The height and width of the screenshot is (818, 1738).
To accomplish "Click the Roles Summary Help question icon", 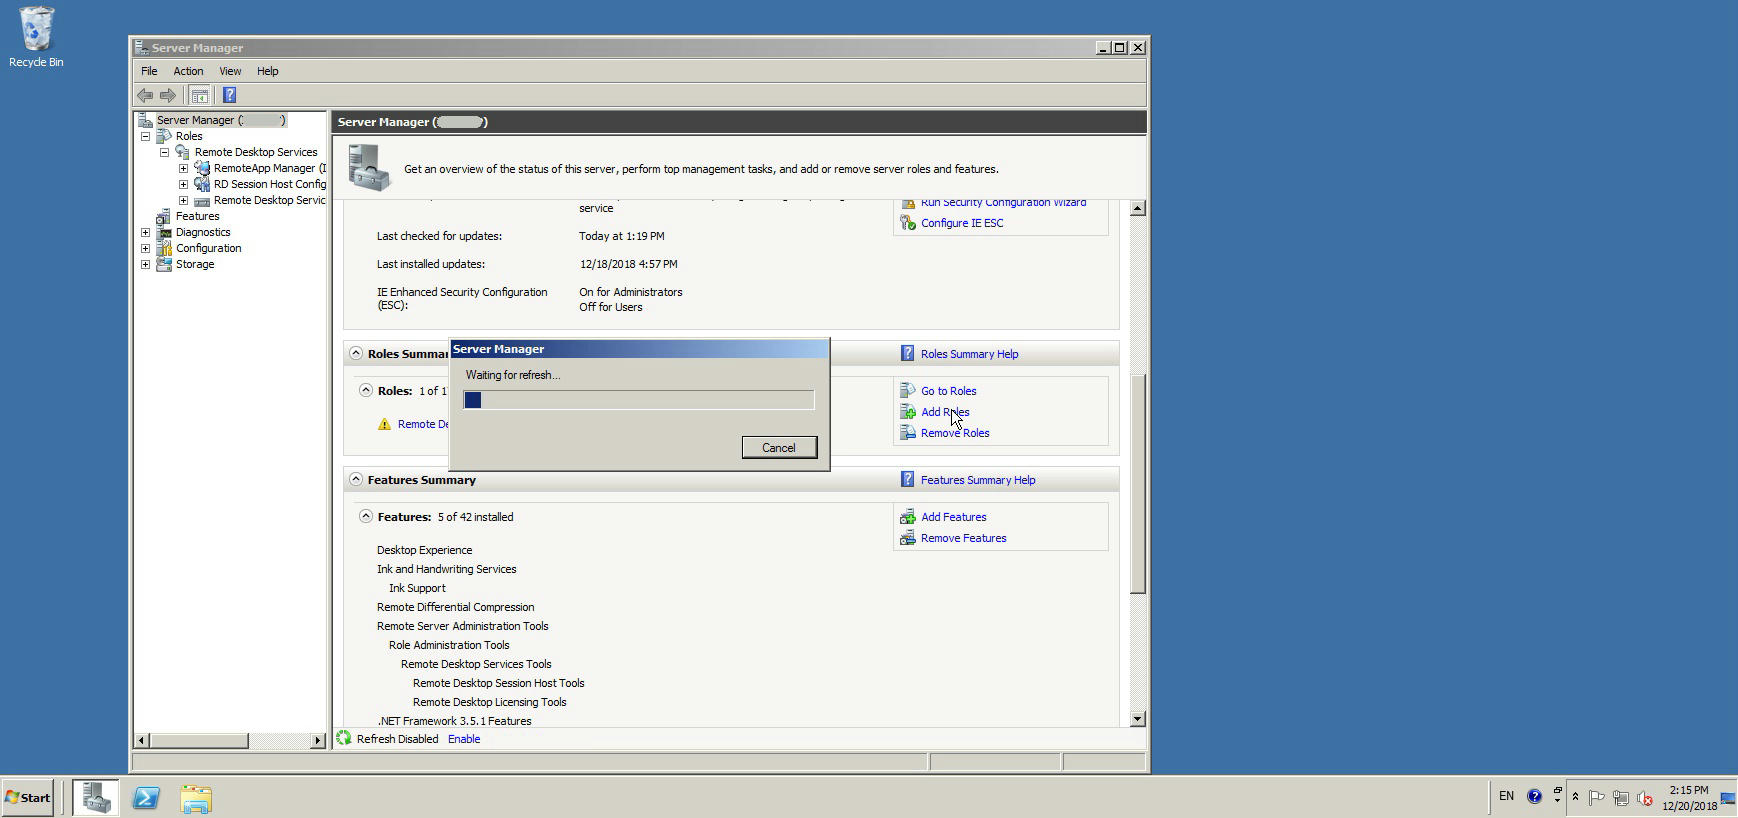I will 907,353.
